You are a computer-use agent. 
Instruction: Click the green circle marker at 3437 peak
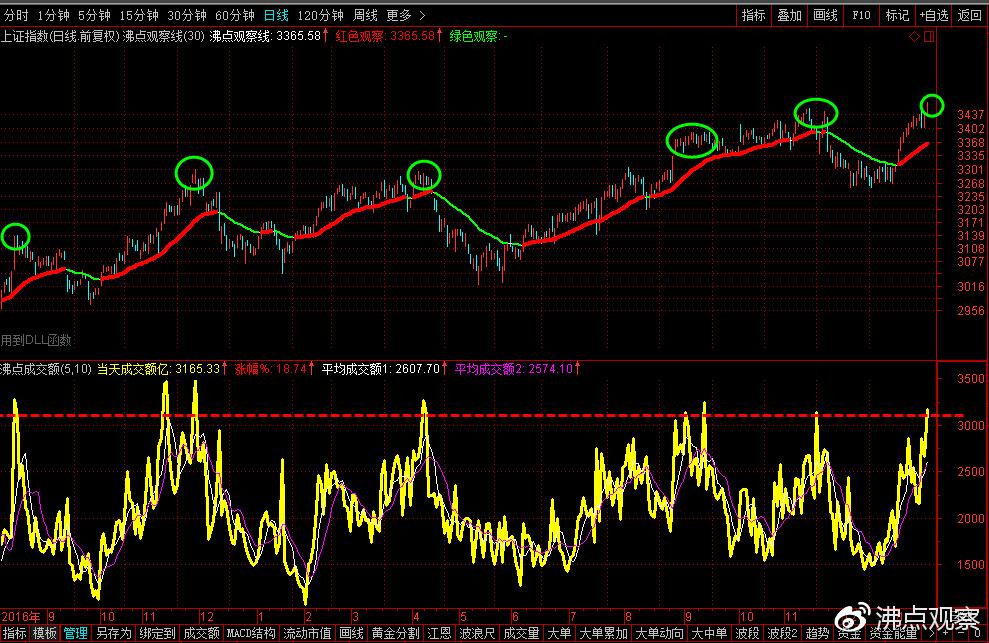click(x=932, y=105)
